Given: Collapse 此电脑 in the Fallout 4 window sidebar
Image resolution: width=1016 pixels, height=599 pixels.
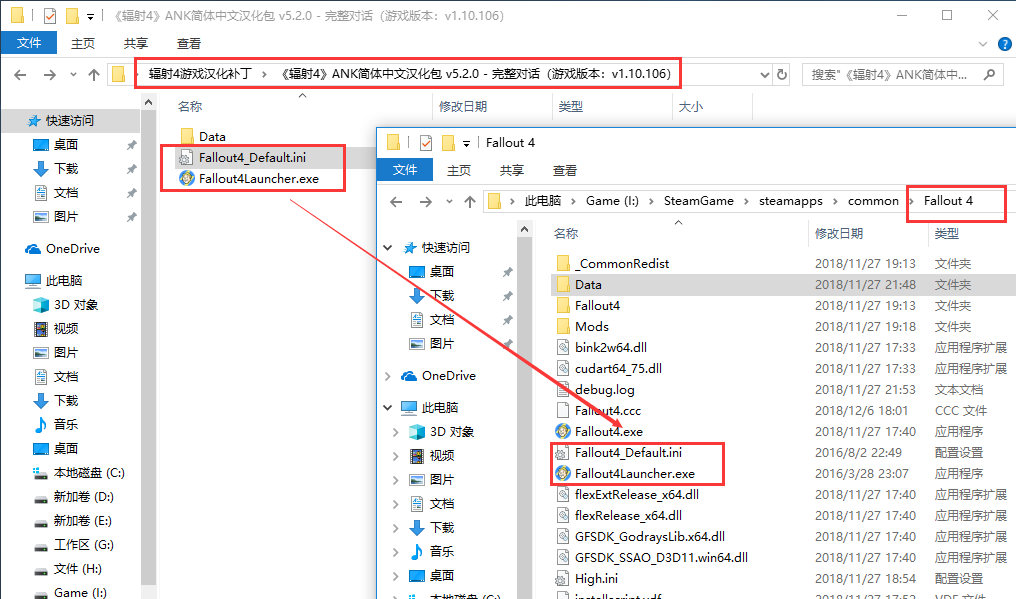Looking at the screenshot, I should point(387,408).
